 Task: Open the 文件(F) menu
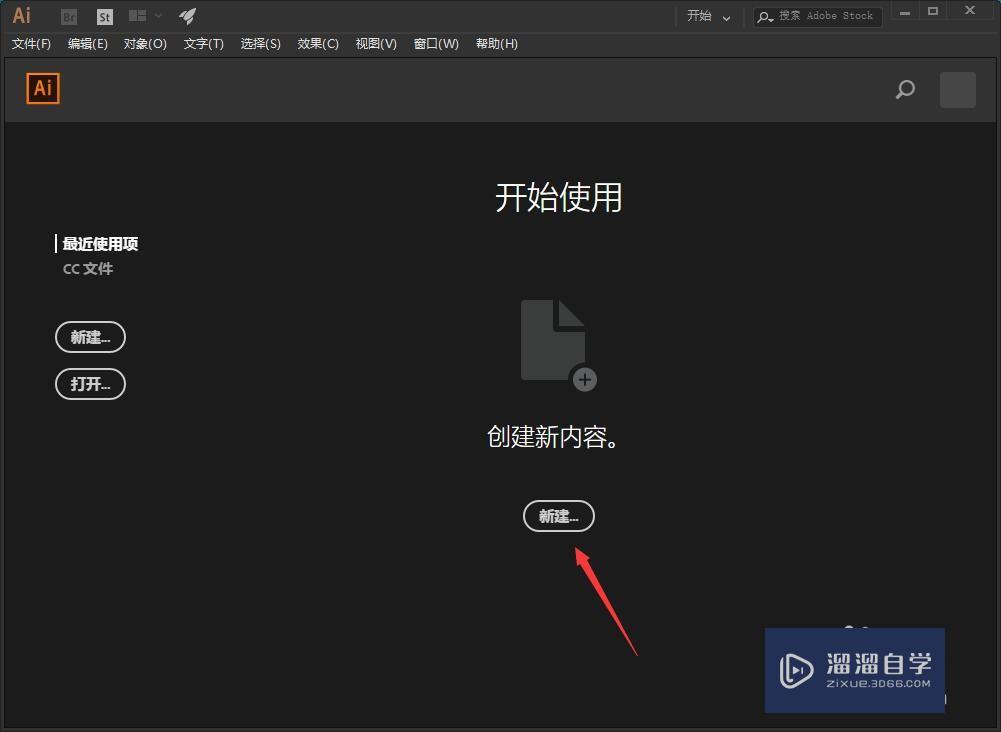click(30, 44)
